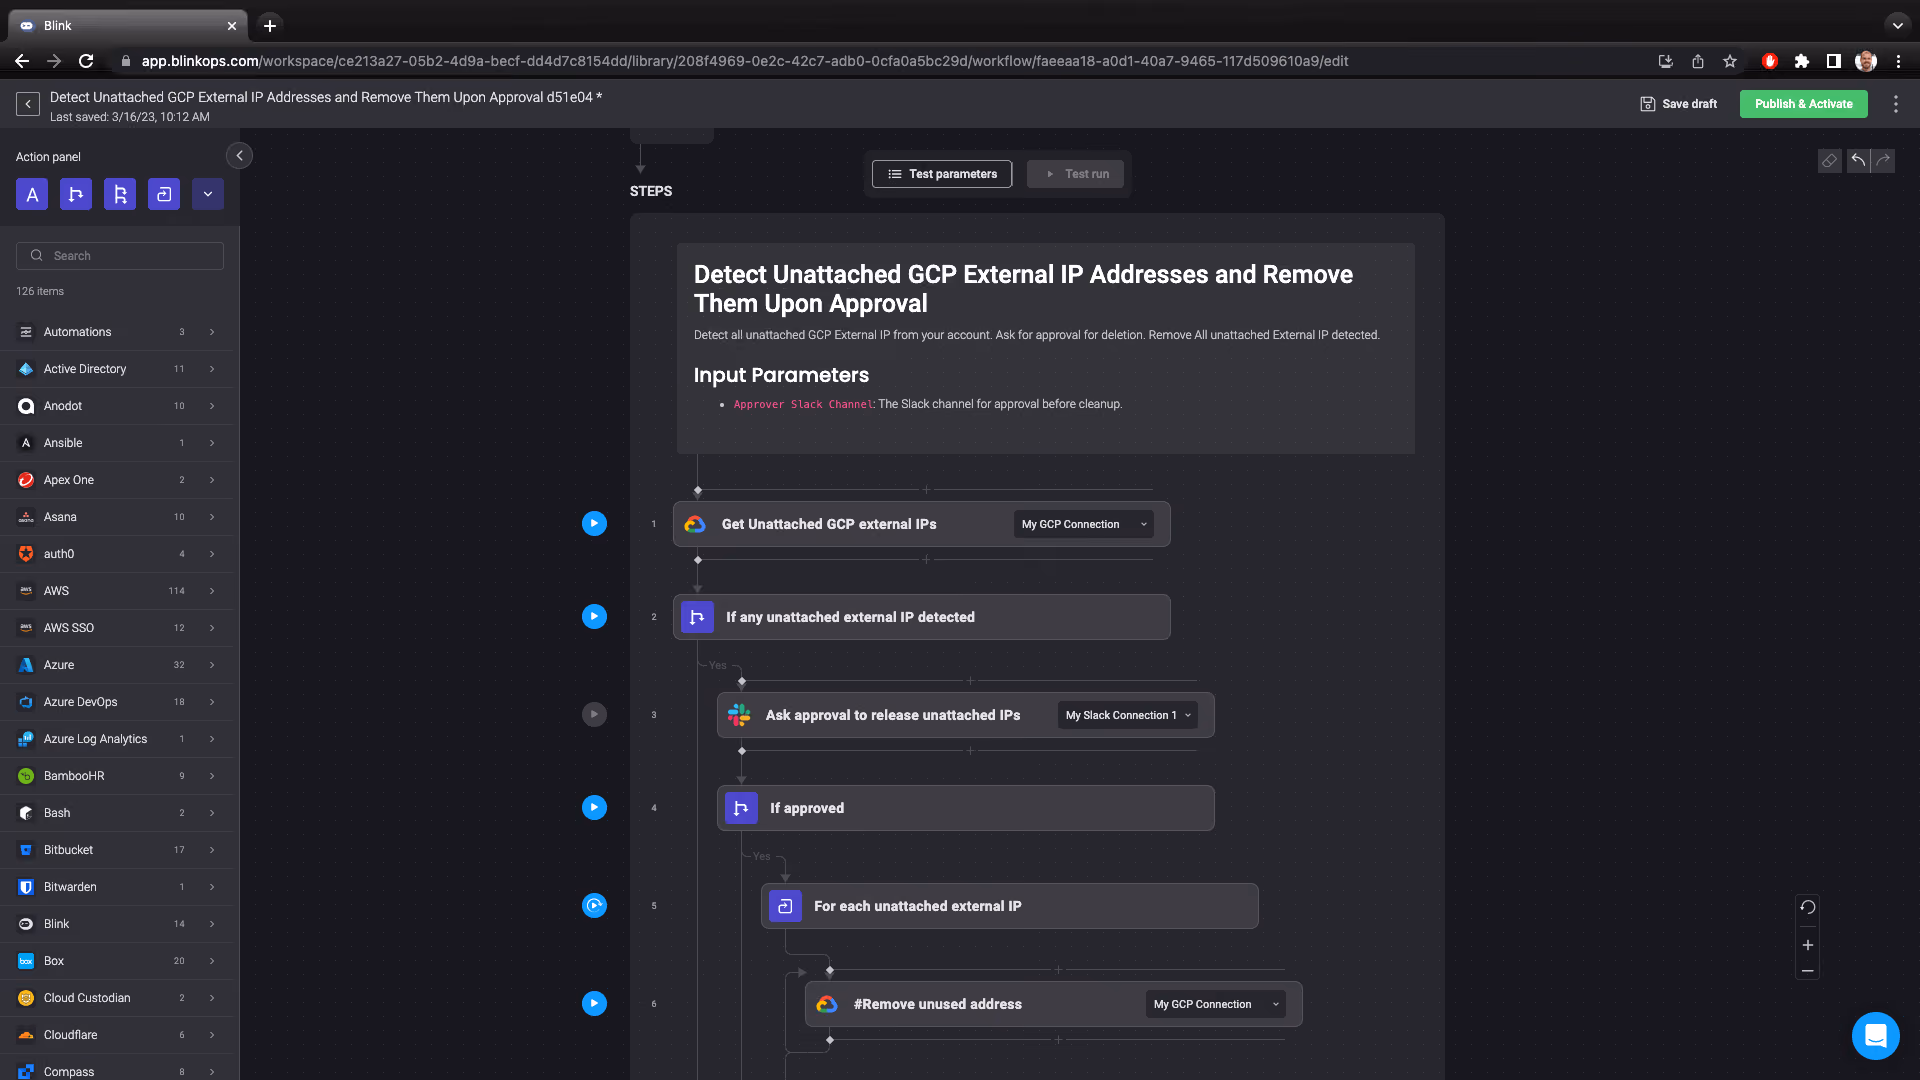Reload the browser page

(86, 61)
